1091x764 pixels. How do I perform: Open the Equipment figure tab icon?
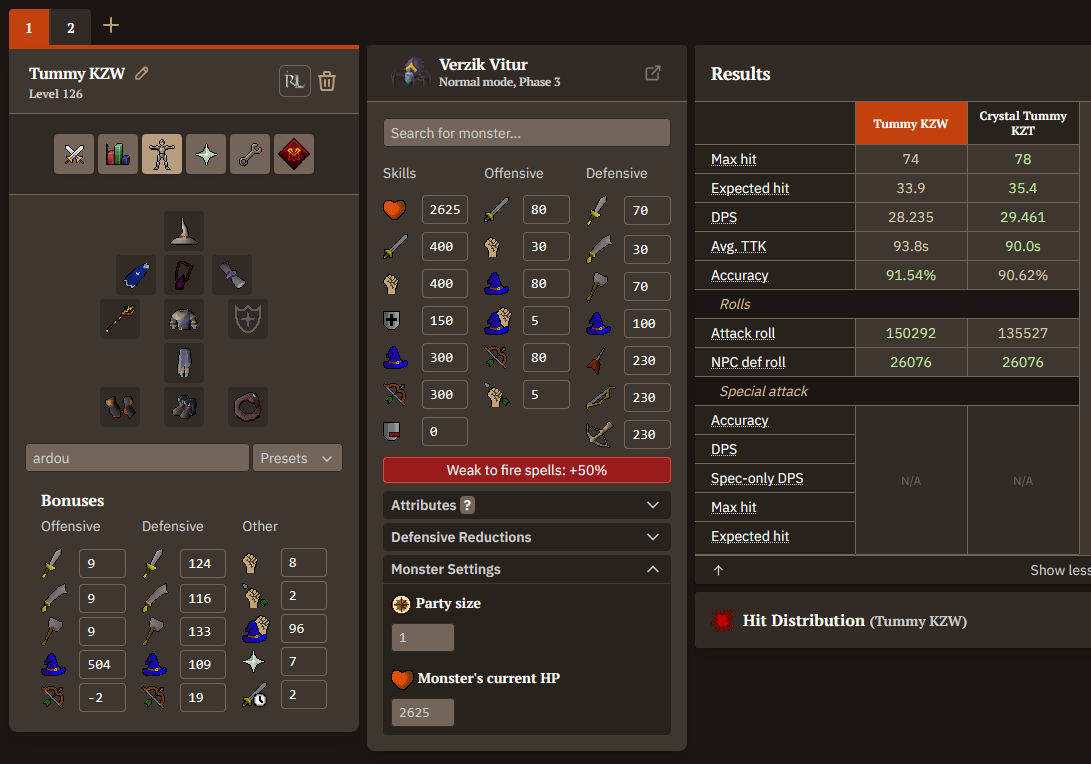[x=162, y=154]
